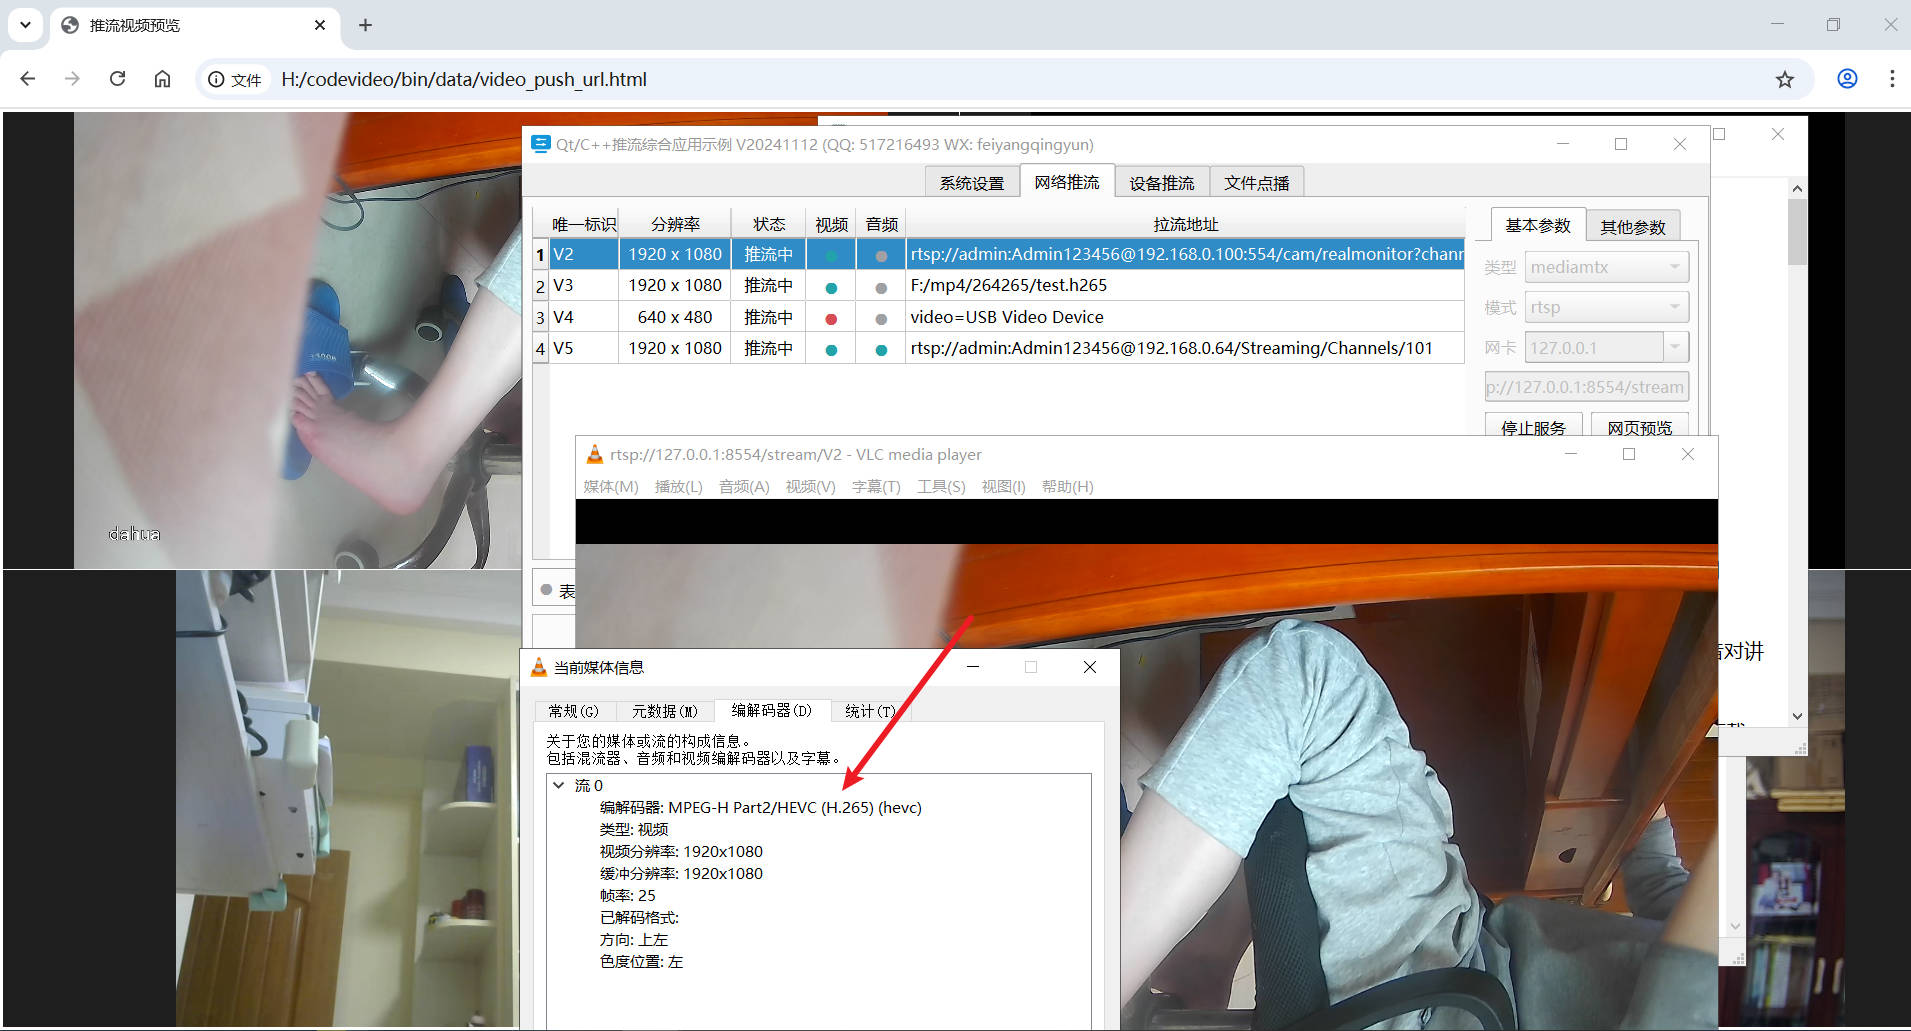Open VLC 视图(I) menu
Viewport: 1911px width, 1031px height.
point(1003,486)
